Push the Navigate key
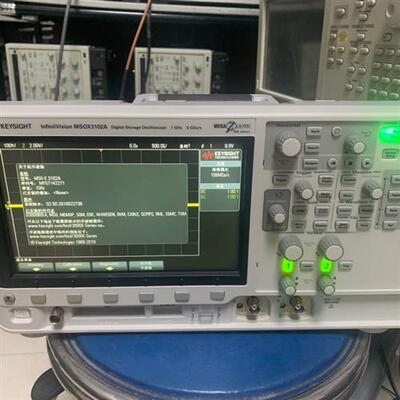The image size is (400, 400). [311, 163]
